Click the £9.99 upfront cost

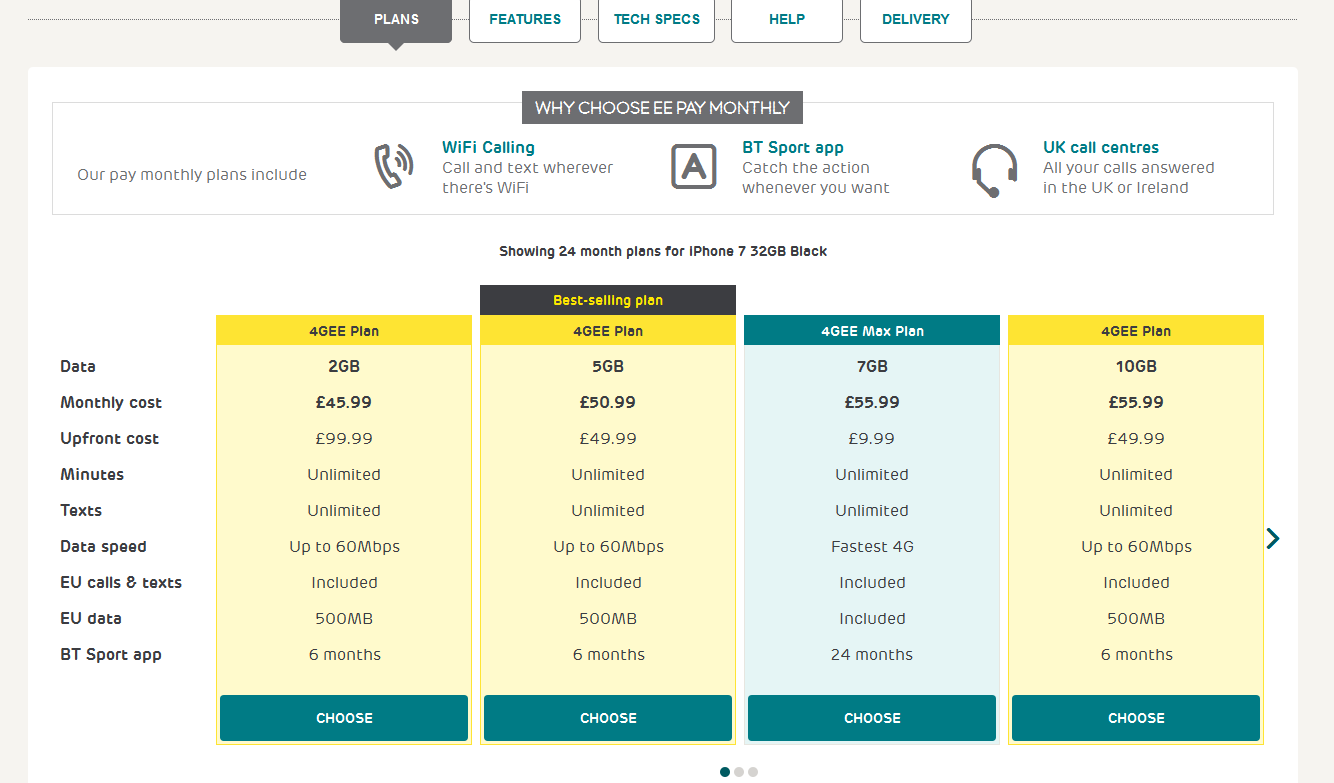coord(872,439)
